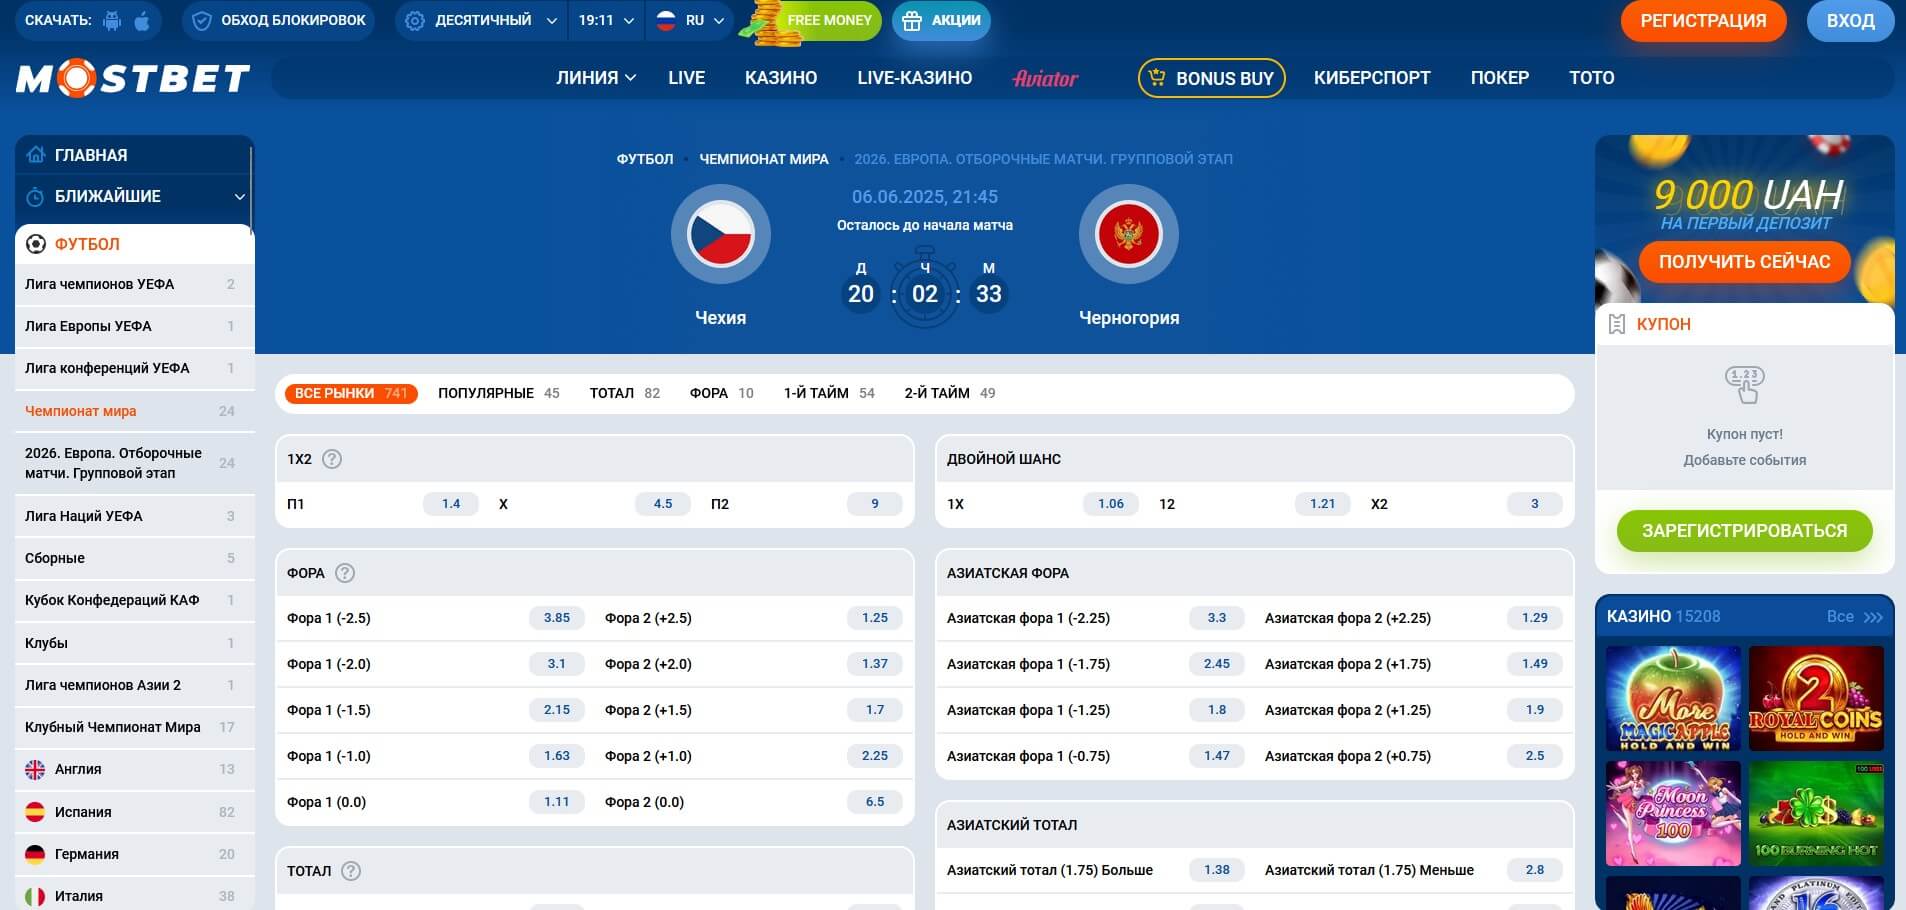The width and height of the screenshot is (1906, 910).
Task: Open Лига чемпионов УЕФА in sidebar
Action: pos(134,285)
